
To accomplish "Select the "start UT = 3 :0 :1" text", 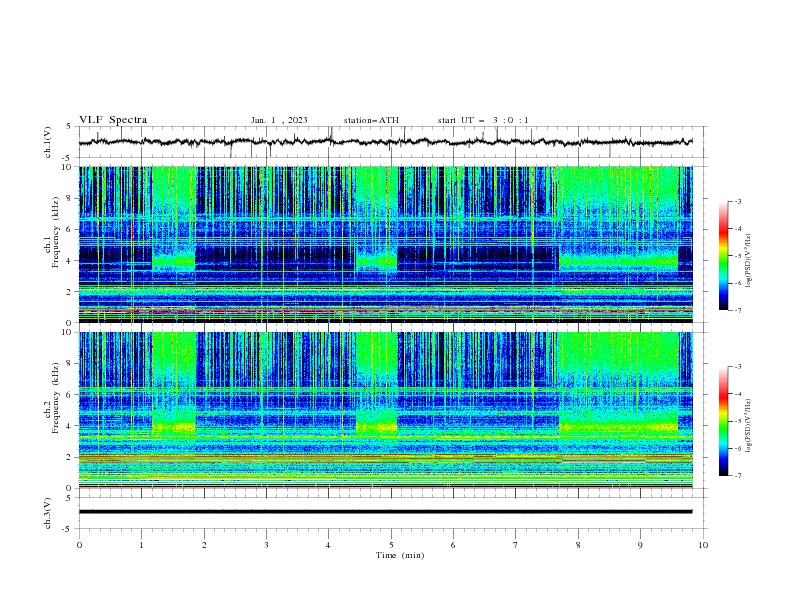I will coord(483,120).
